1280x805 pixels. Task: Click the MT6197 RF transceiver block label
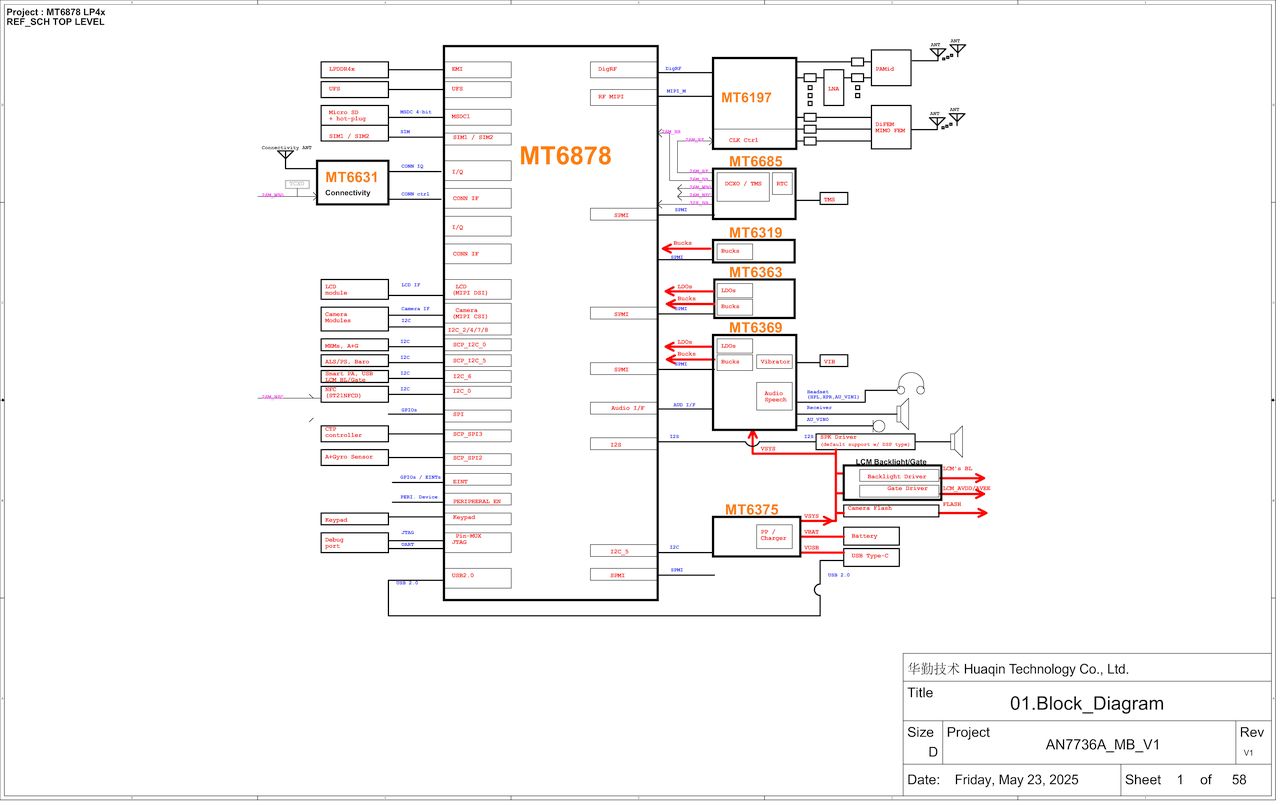tap(747, 98)
